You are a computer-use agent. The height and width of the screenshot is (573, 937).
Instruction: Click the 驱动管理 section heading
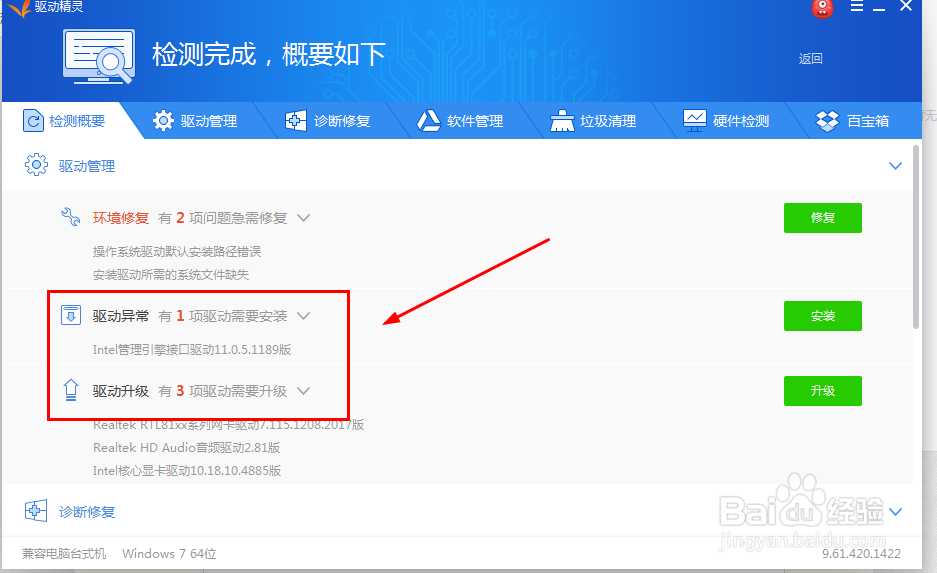[x=87, y=166]
